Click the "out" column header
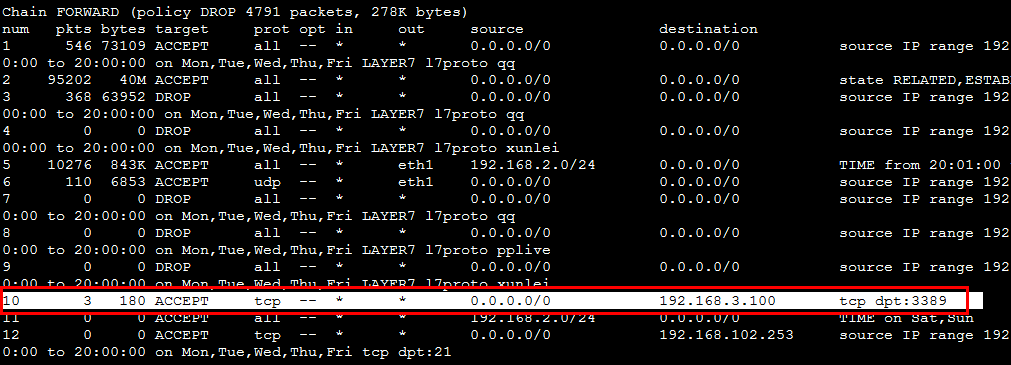 click(x=411, y=29)
